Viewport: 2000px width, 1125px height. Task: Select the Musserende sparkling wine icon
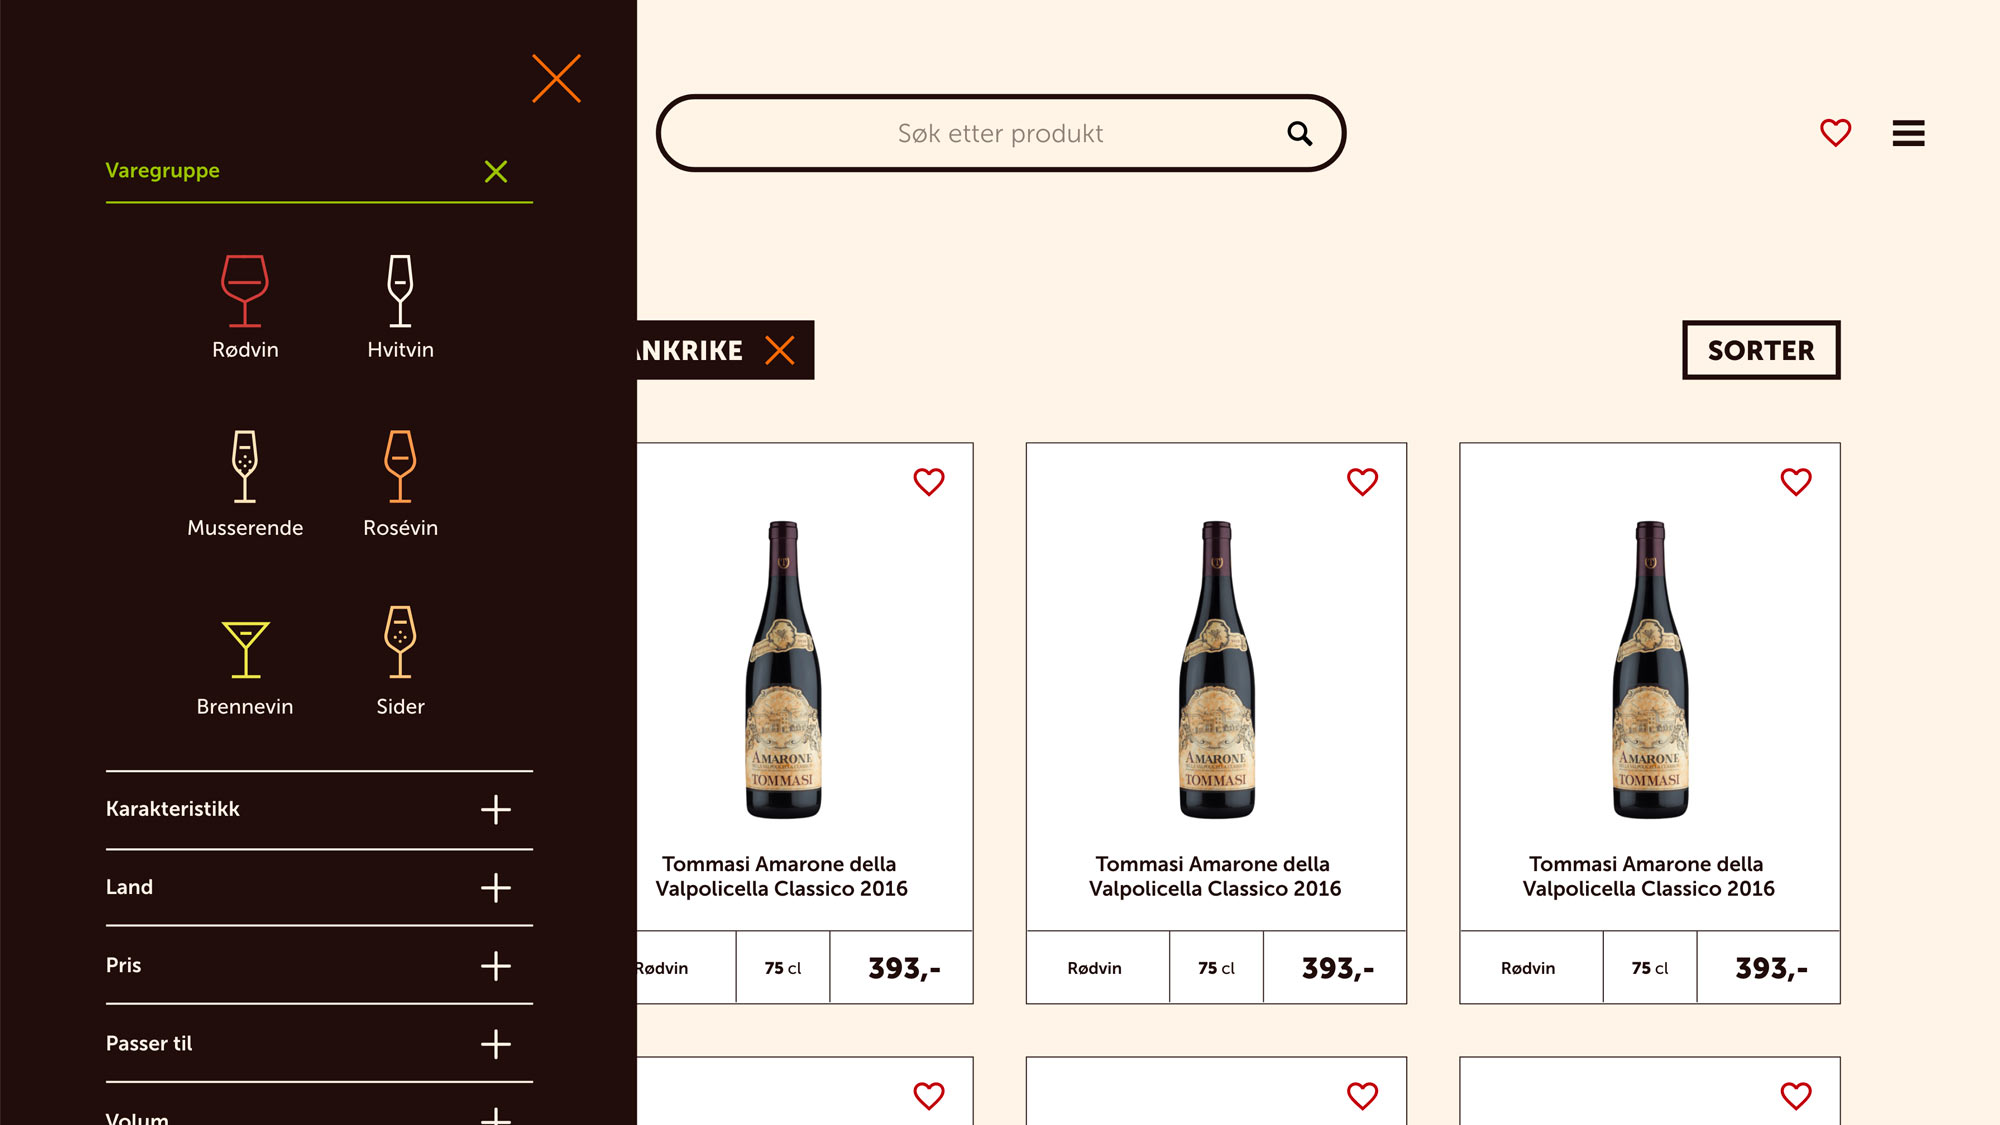tap(245, 467)
